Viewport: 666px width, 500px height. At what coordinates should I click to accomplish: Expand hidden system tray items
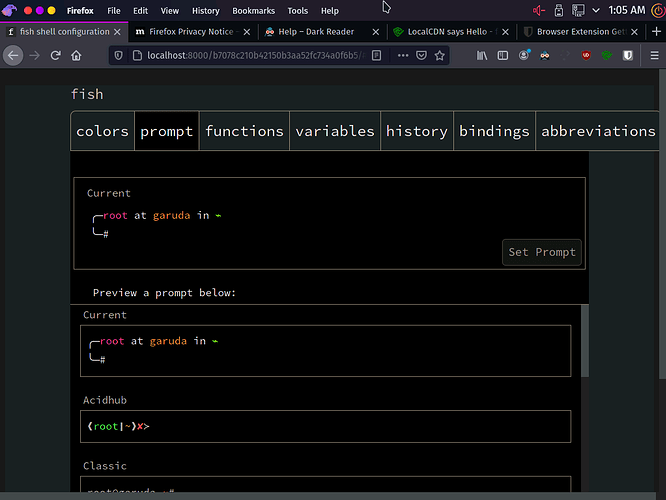tap(596, 10)
